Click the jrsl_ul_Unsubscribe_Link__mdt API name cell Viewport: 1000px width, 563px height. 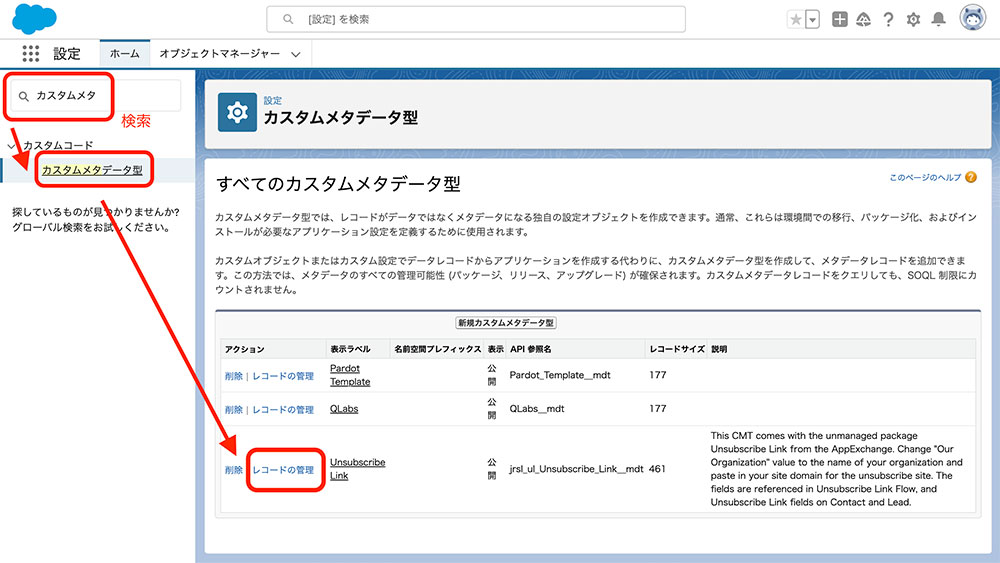coord(576,469)
